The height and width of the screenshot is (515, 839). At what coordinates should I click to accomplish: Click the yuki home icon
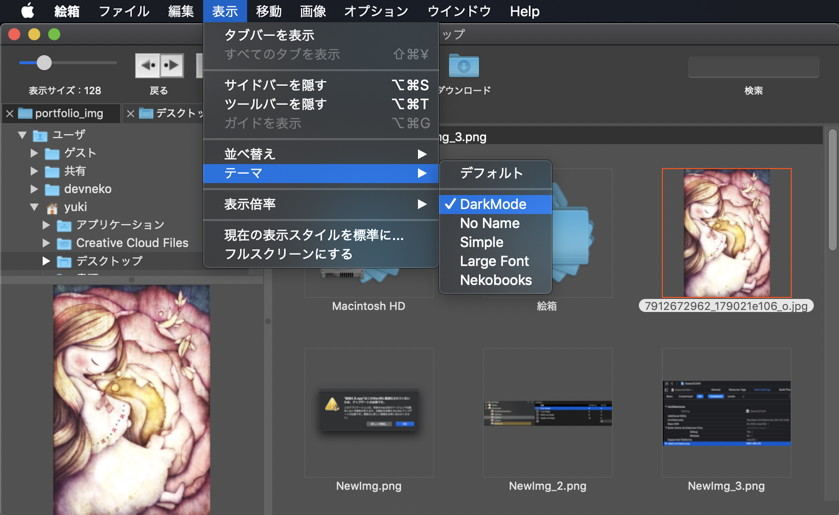(x=52, y=207)
